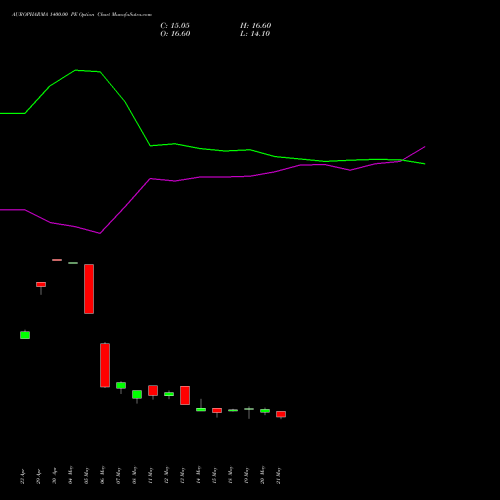Click the green candle above 22 Apr
This screenshot has width=500, height=500.
(25, 335)
